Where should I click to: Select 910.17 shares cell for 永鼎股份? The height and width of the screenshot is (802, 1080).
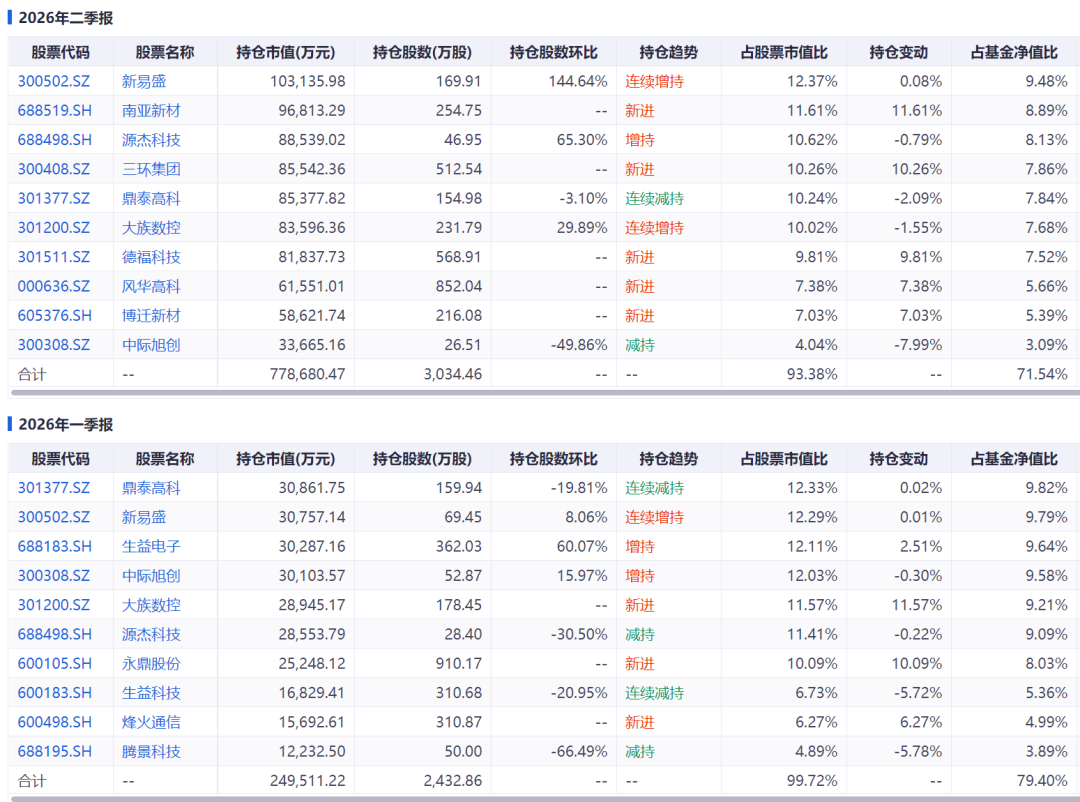[458, 664]
